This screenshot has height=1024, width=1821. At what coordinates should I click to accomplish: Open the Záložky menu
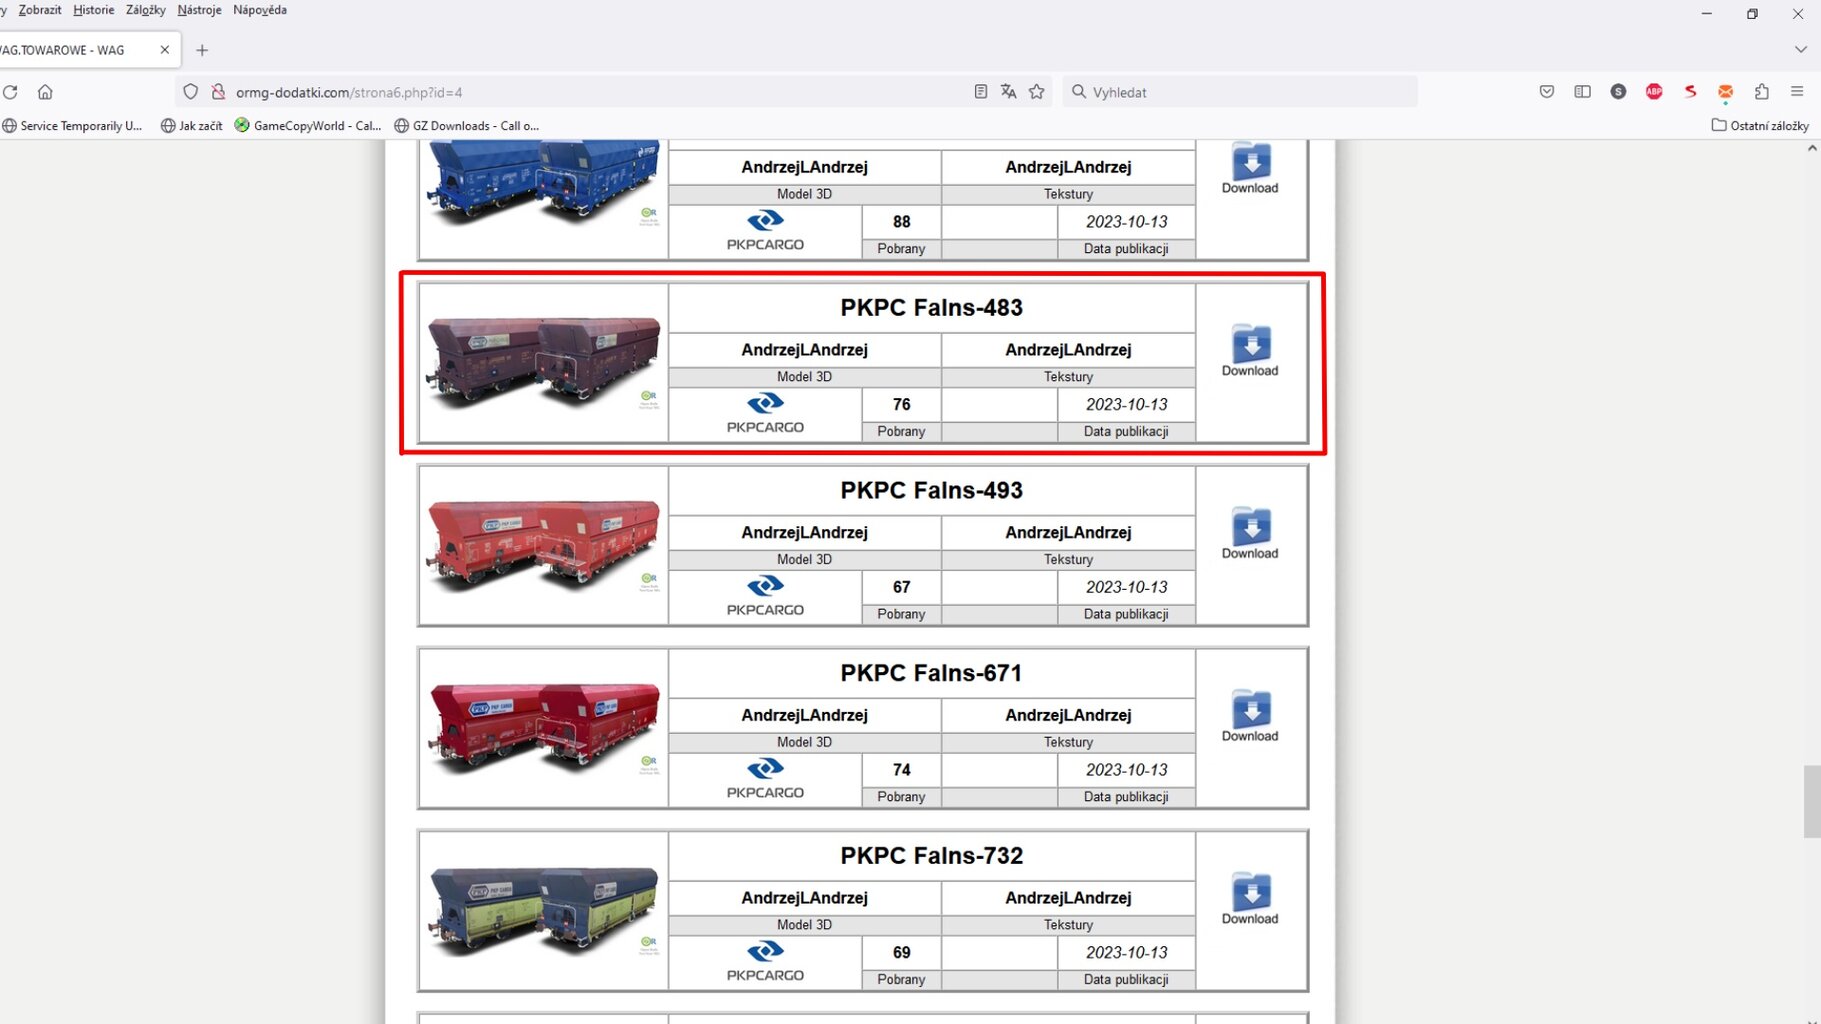[146, 10]
